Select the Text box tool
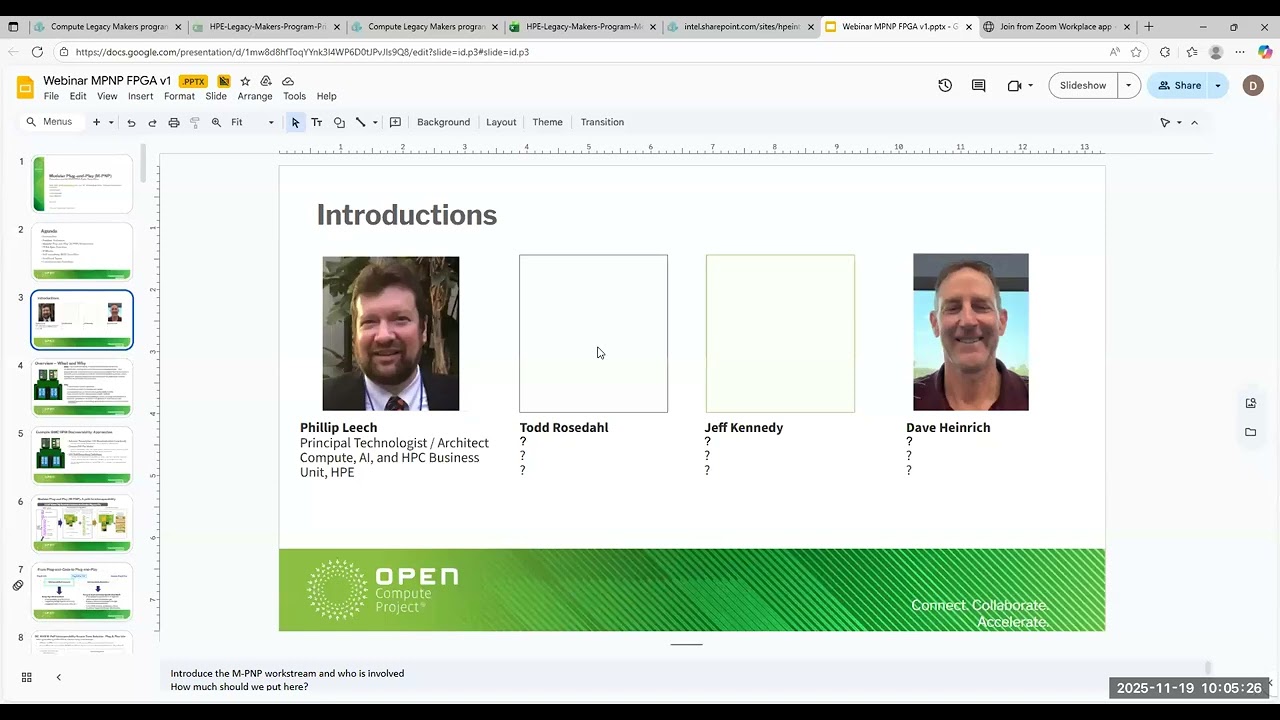 [x=317, y=122]
